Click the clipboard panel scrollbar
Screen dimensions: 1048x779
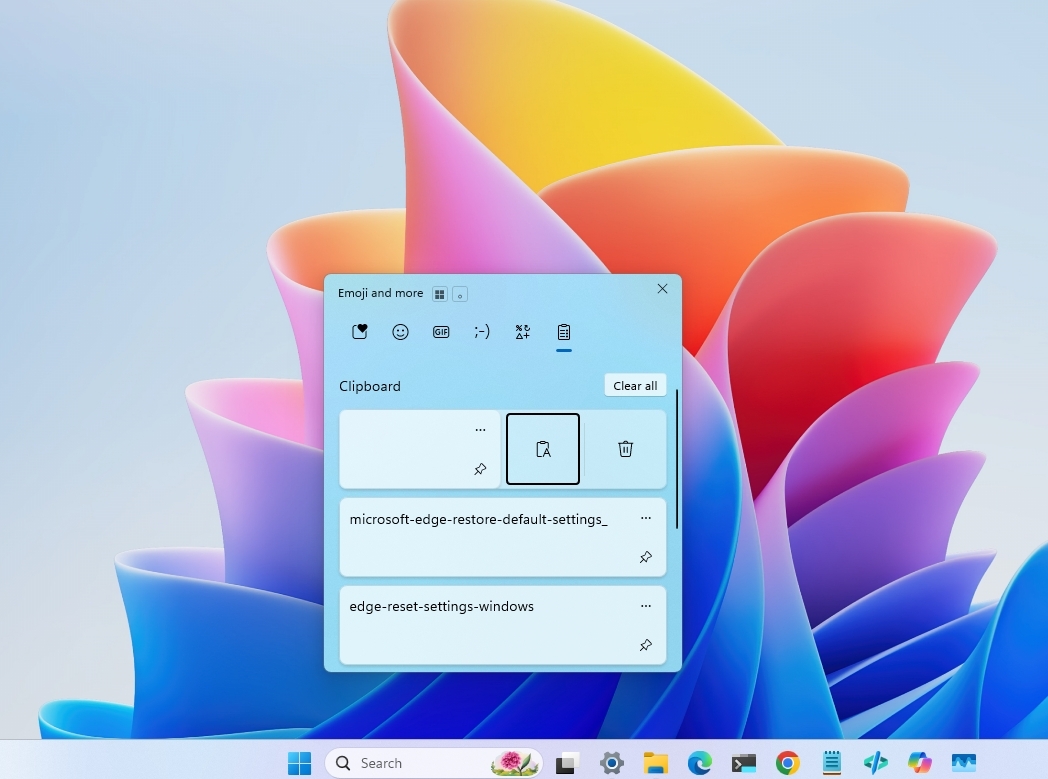(676, 459)
